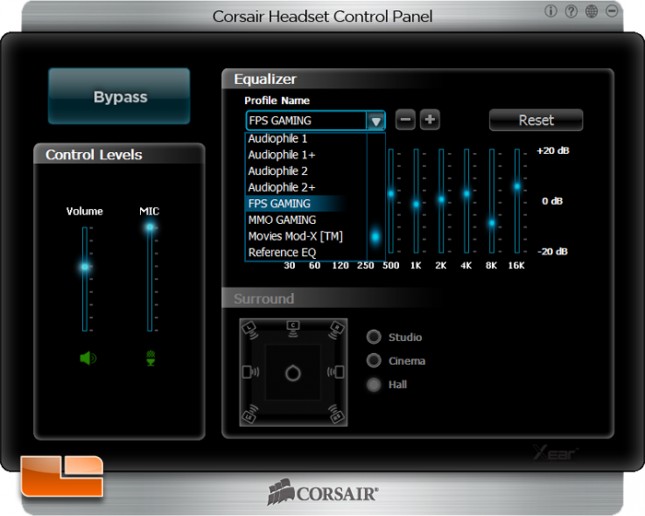Open the help question mark icon

(x=571, y=11)
